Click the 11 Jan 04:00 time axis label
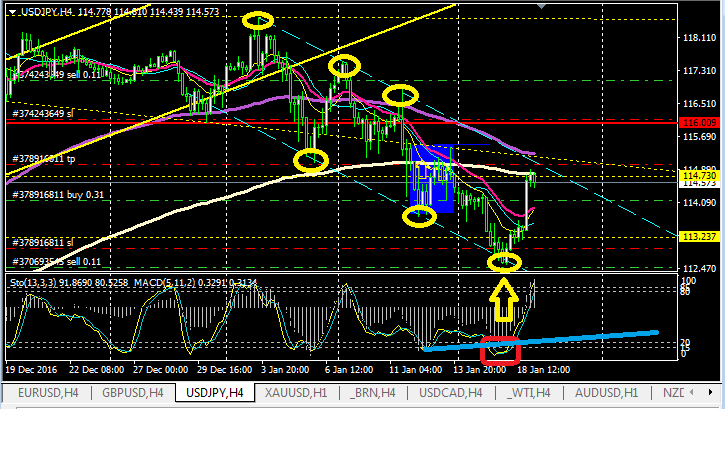The width and height of the screenshot is (725, 476). 415,370
